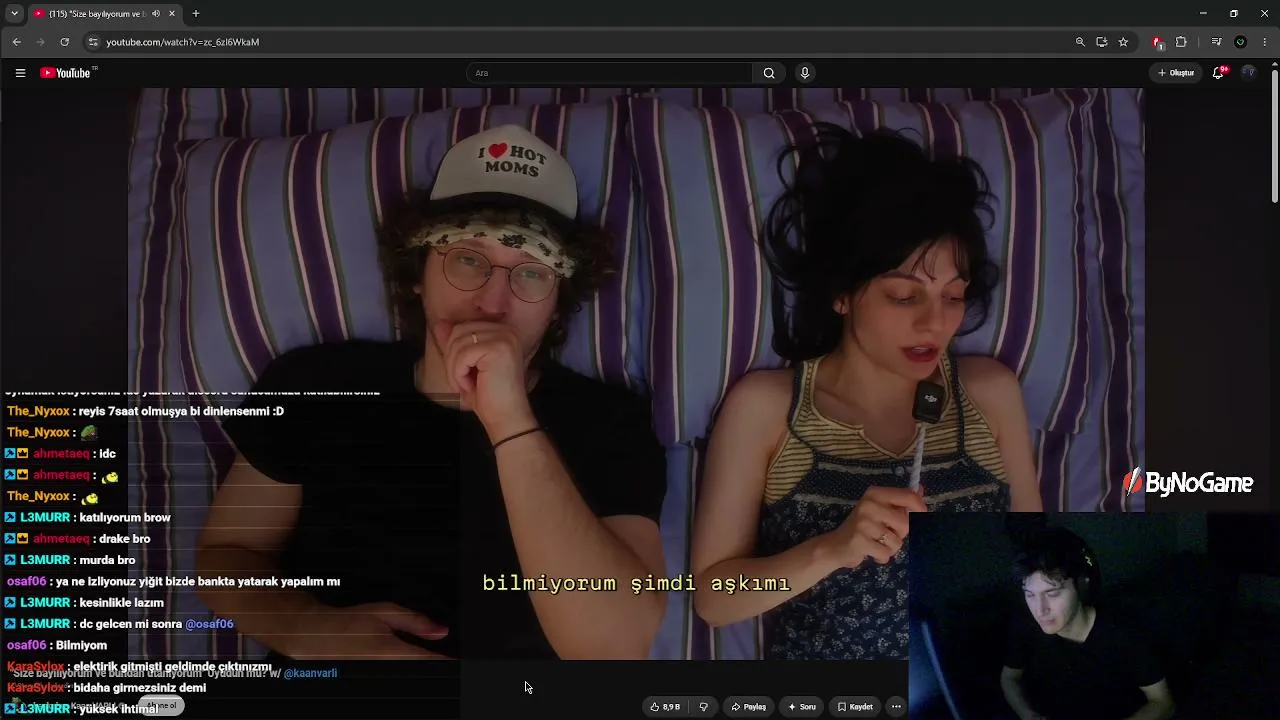Viewport: 1280px width, 720px height.
Task: Click chat message "katılıyorum brow"
Action: click(125, 517)
